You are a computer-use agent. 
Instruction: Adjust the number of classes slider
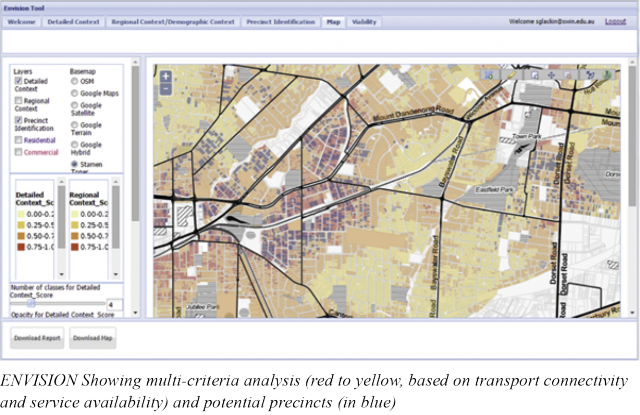(32, 303)
